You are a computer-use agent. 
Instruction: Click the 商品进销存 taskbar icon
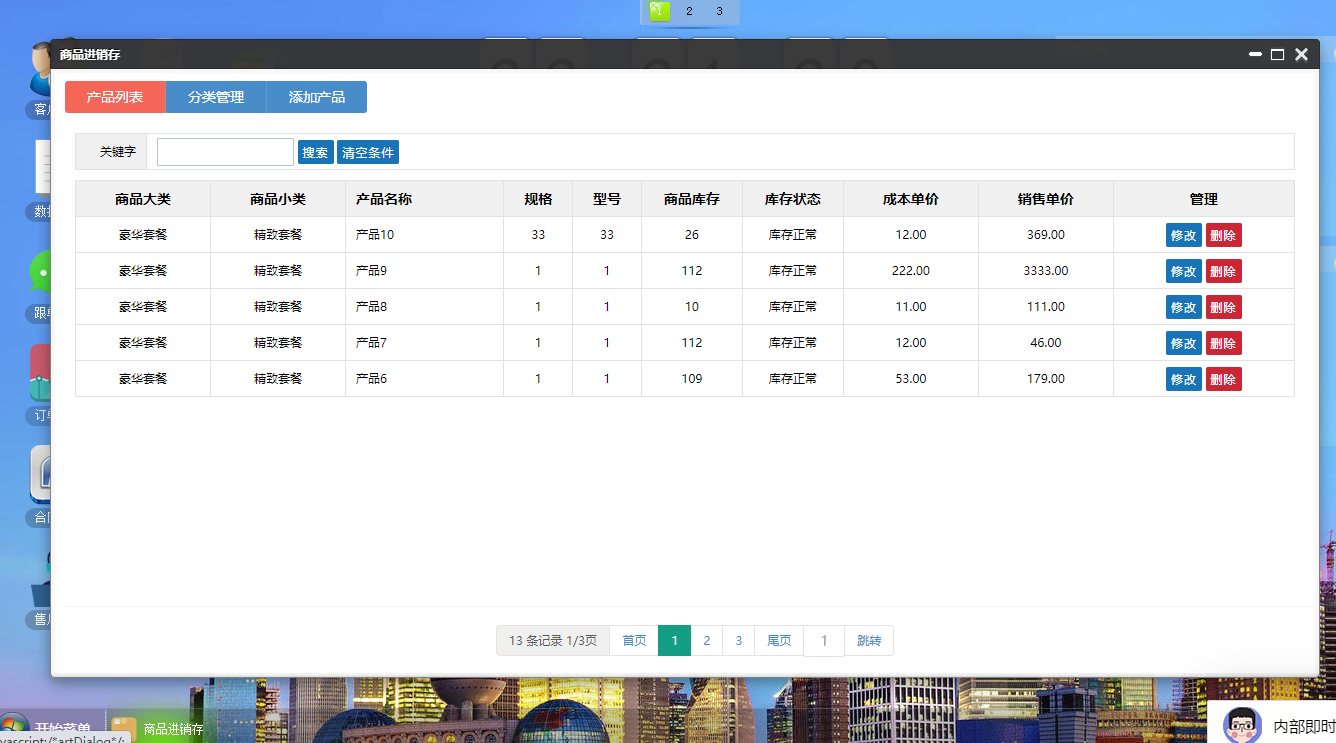(x=124, y=729)
